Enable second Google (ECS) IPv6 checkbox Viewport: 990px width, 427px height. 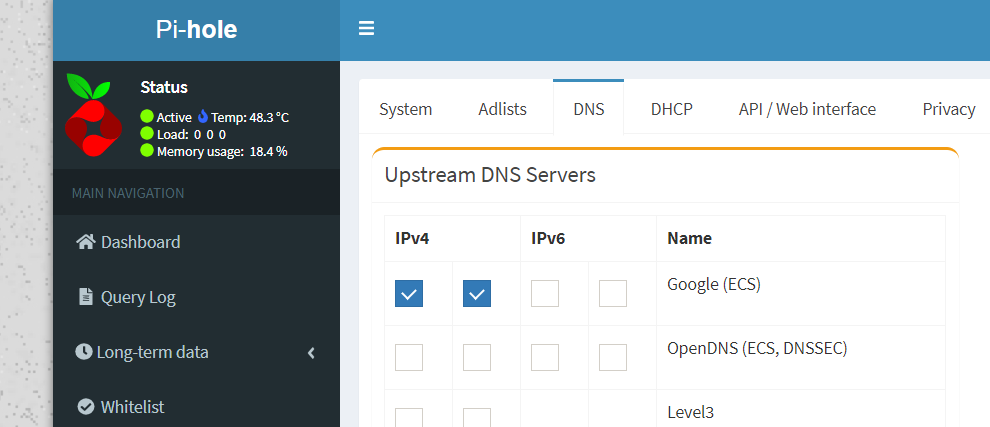[613, 294]
